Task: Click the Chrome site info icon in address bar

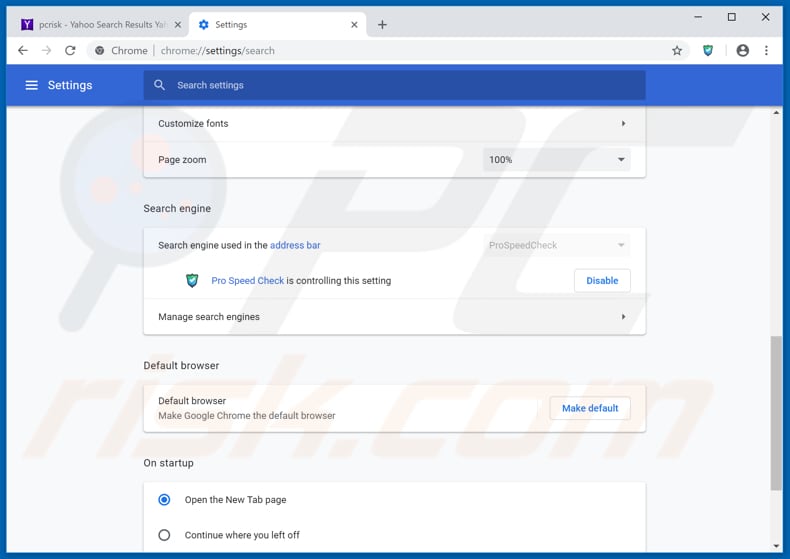Action: (x=100, y=50)
